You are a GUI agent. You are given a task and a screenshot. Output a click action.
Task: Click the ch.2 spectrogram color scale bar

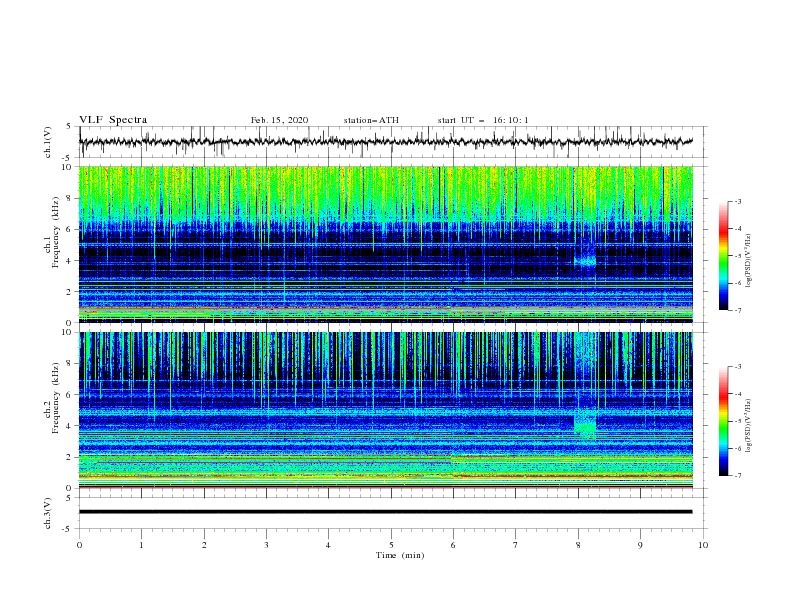[x=723, y=421]
